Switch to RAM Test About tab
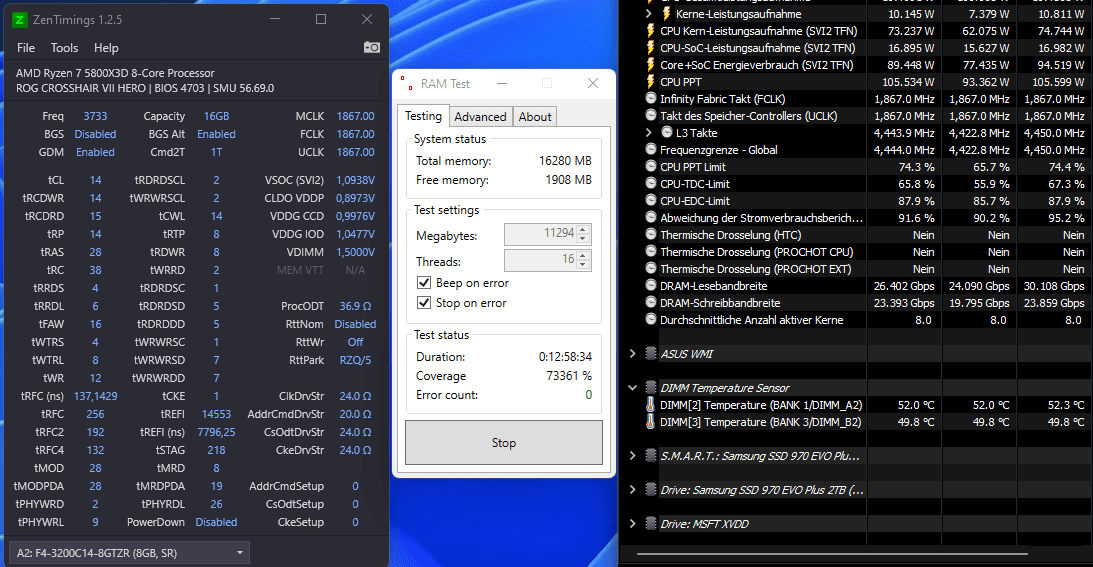This screenshot has width=1093, height=567. click(x=535, y=116)
